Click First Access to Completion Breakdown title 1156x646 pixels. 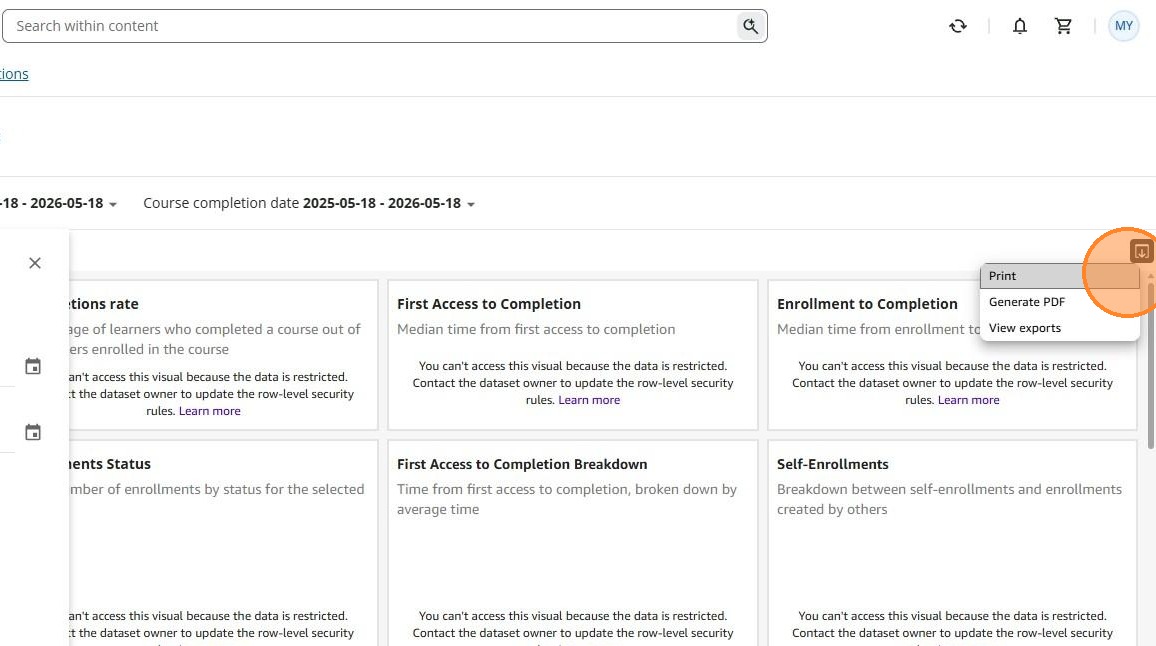point(522,464)
